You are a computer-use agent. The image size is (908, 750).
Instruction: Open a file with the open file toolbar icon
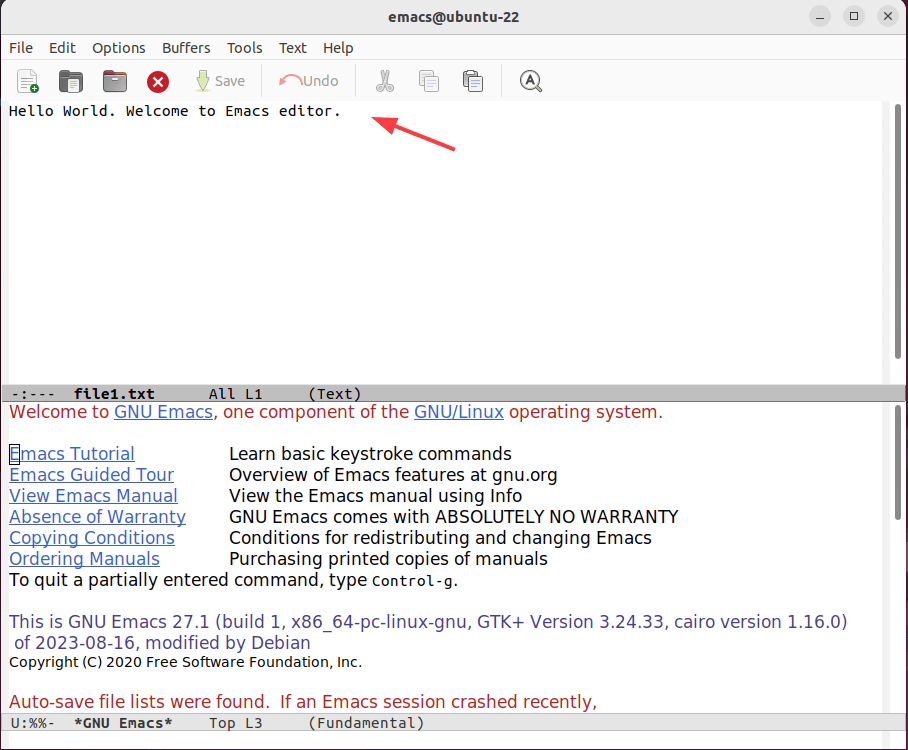tap(70, 81)
